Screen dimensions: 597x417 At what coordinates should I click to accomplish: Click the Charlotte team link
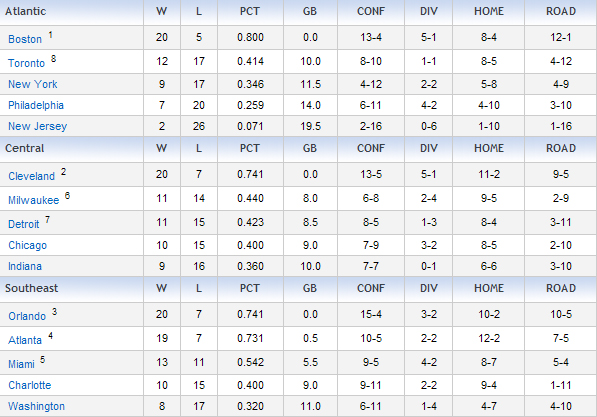click(30, 385)
